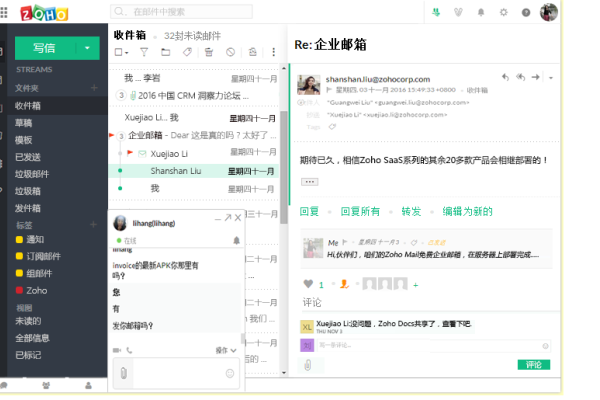Click the Zoho logo
This screenshot has height=400, width=600.
(44, 13)
